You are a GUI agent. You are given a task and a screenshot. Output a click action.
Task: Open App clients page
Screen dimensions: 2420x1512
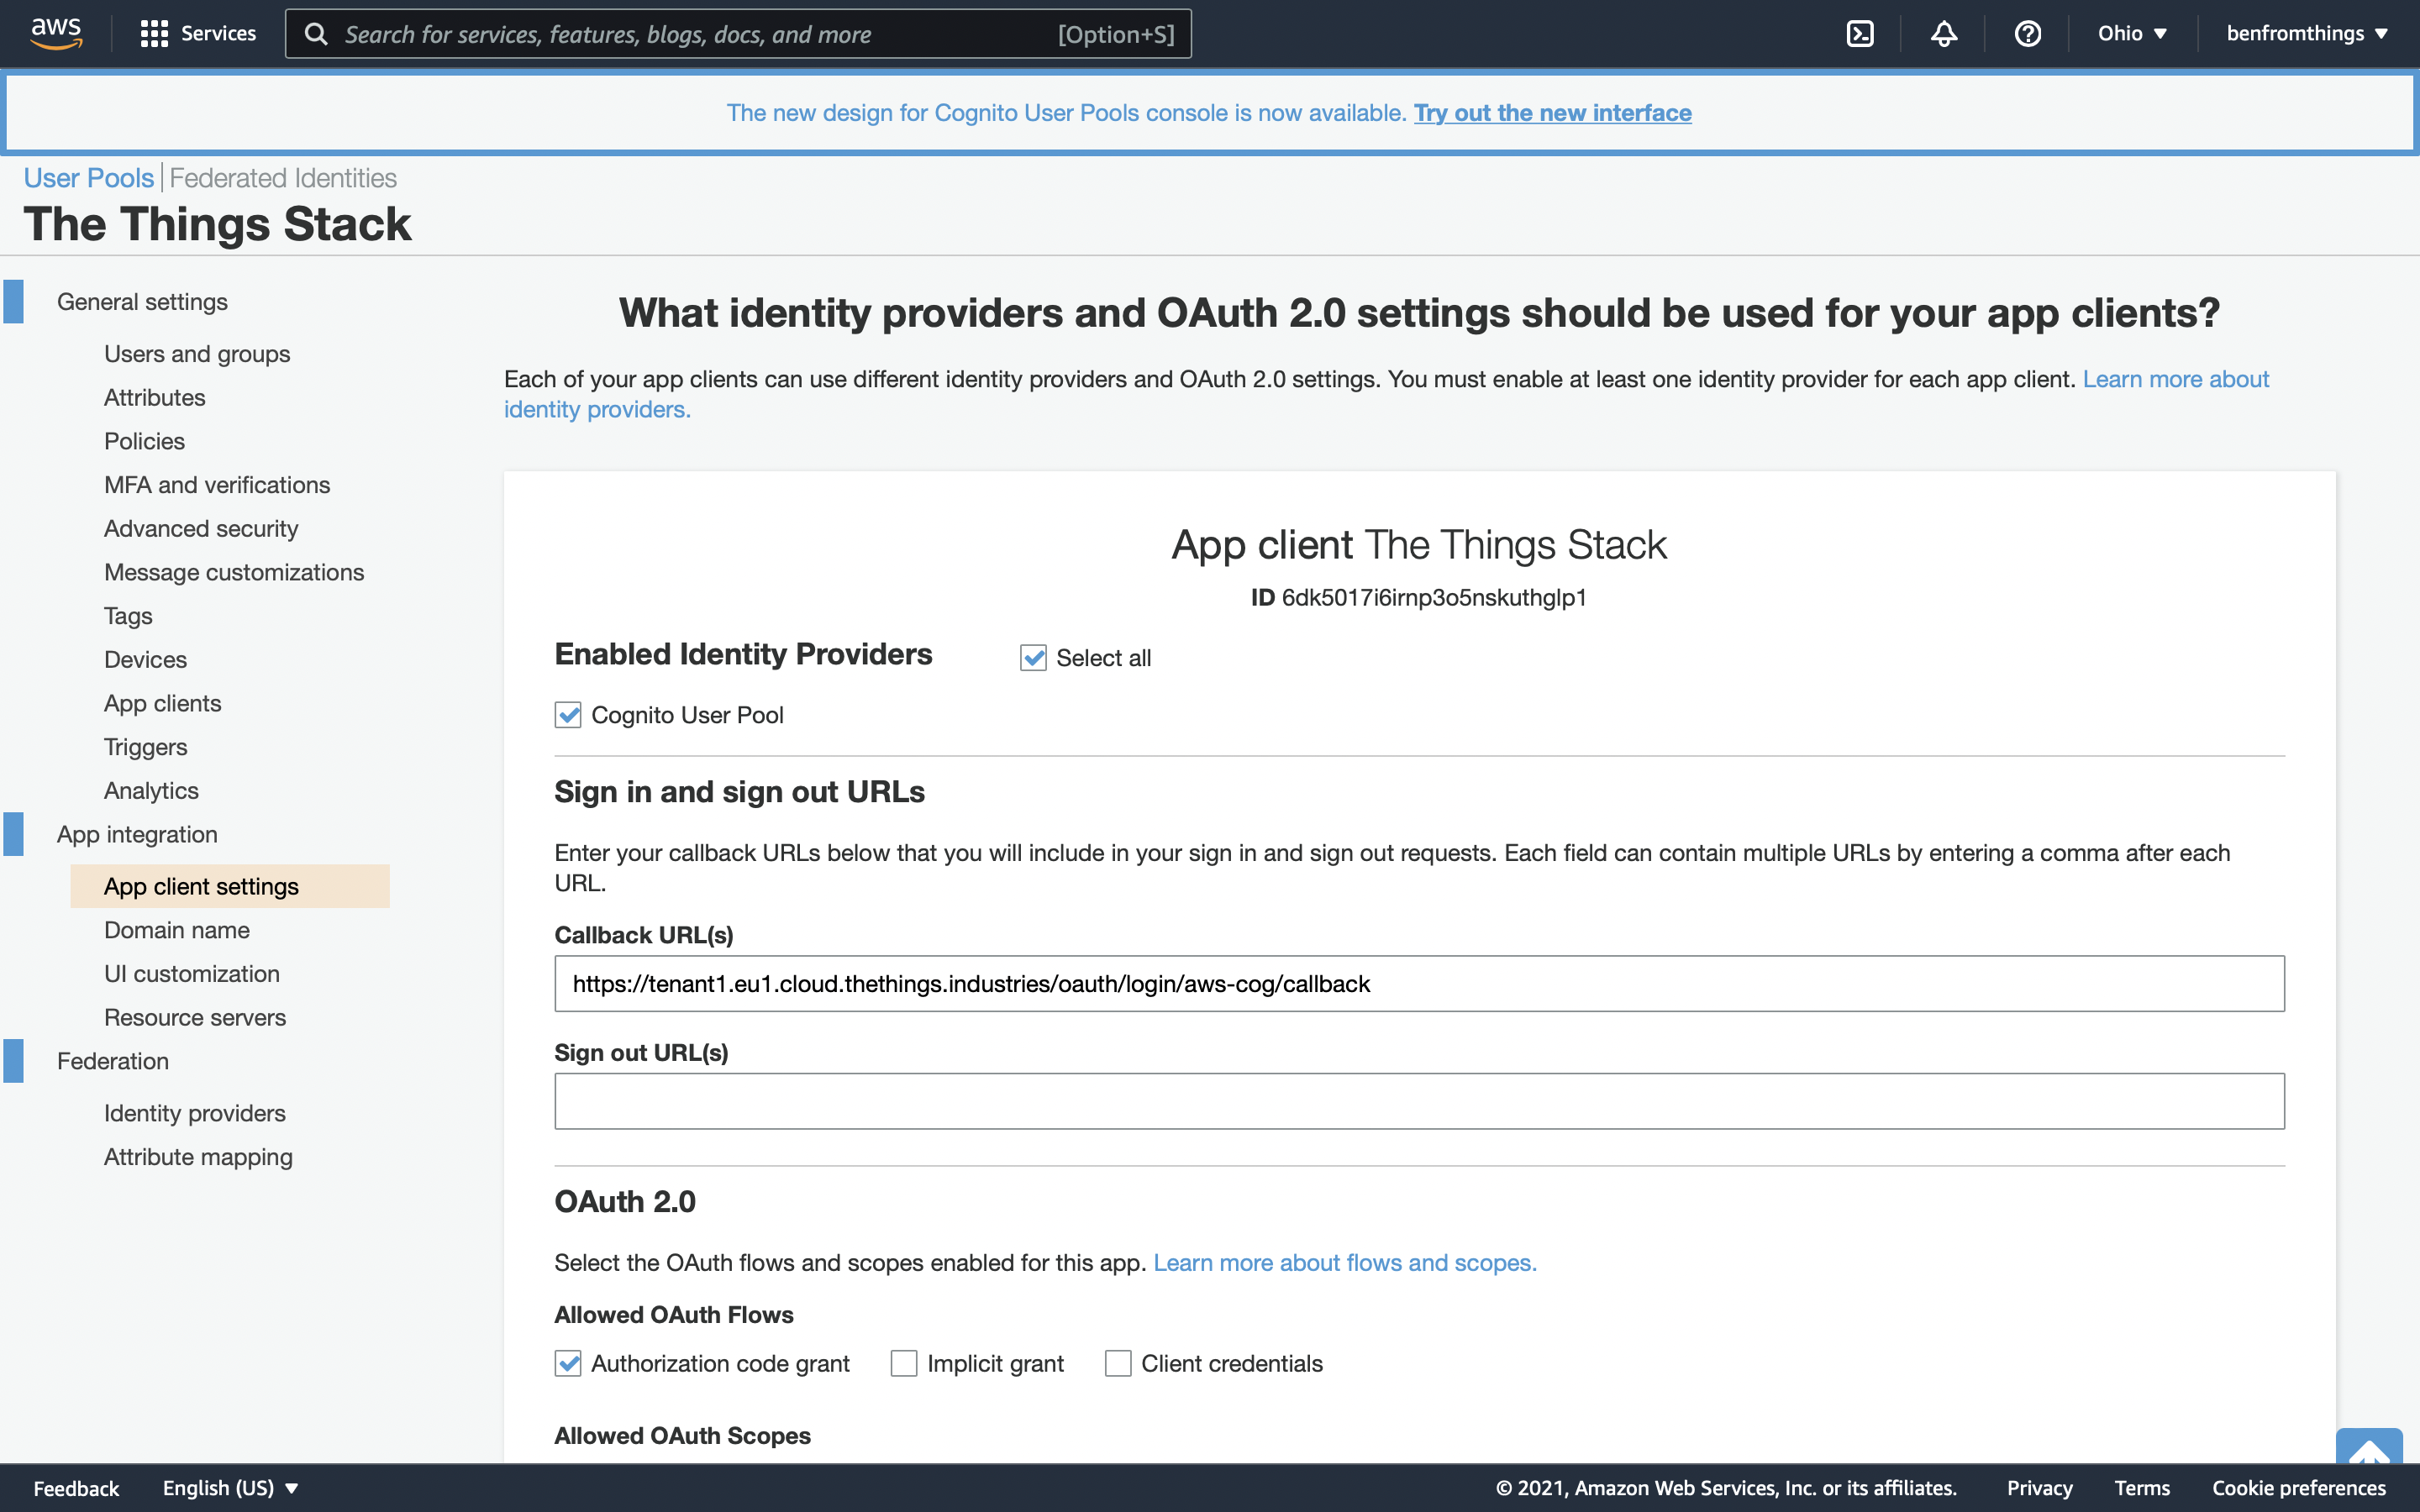point(163,703)
